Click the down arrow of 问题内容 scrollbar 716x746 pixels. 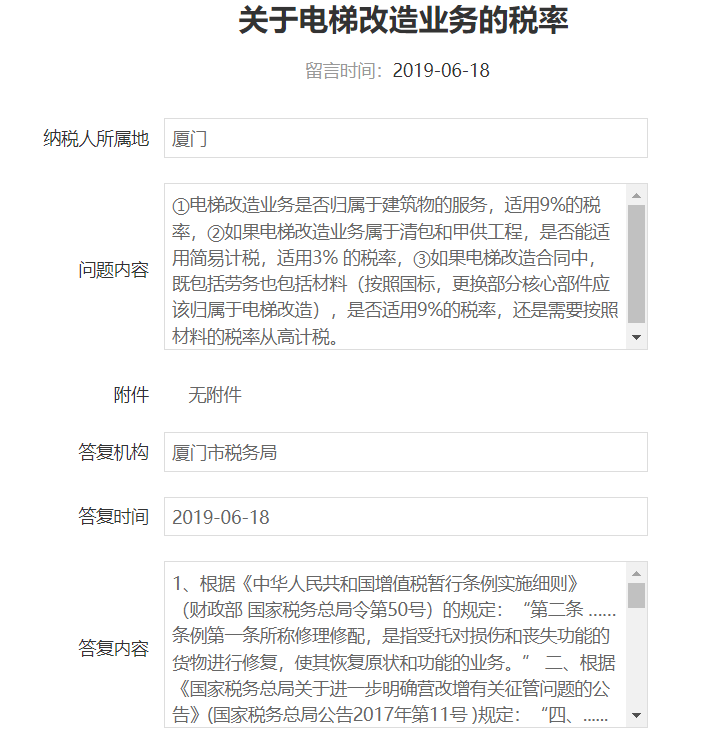tap(636, 338)
